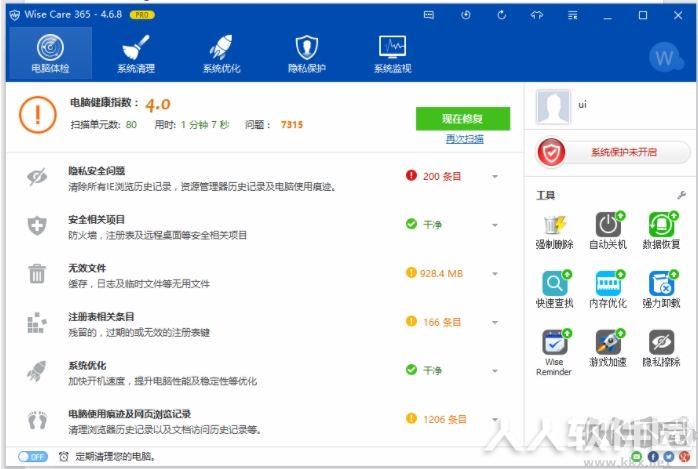The height and width of the screenshot is (469, 698).
Task: Click the shield 安全相关项目 row icon
Action: coord(37,226)
